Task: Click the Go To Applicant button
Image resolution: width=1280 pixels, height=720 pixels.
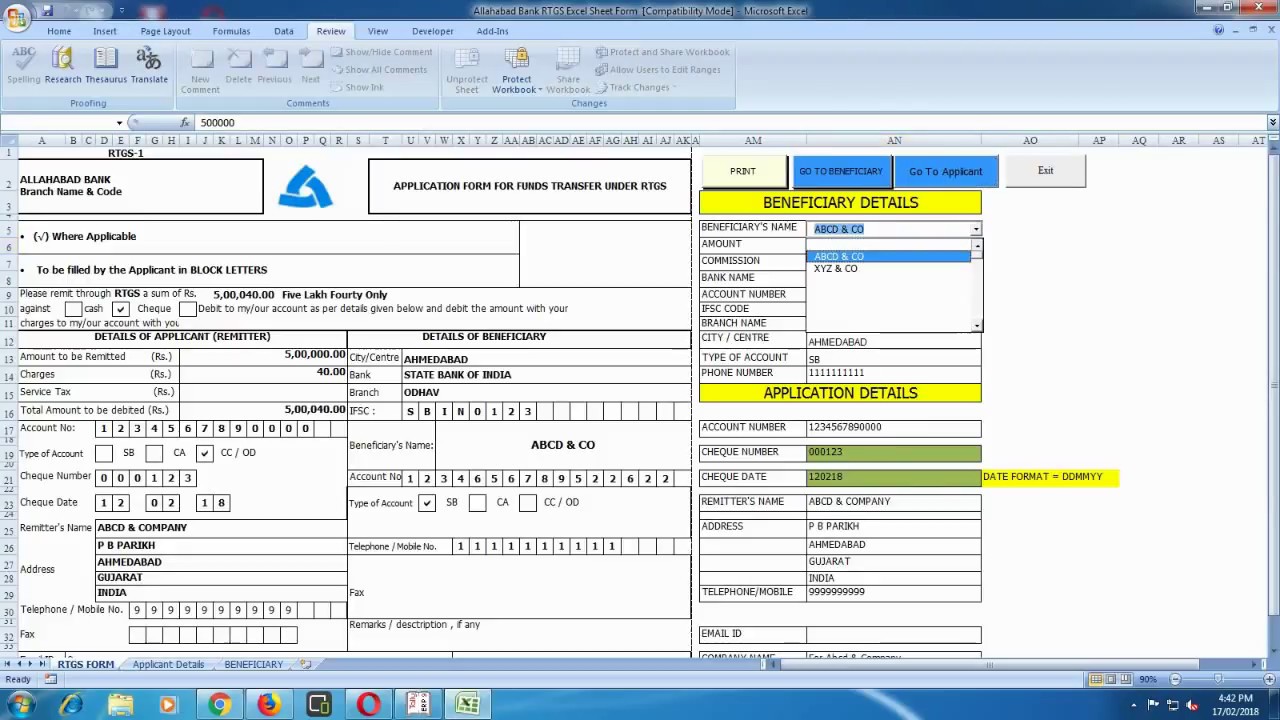Action: click(x=946, y=171)
